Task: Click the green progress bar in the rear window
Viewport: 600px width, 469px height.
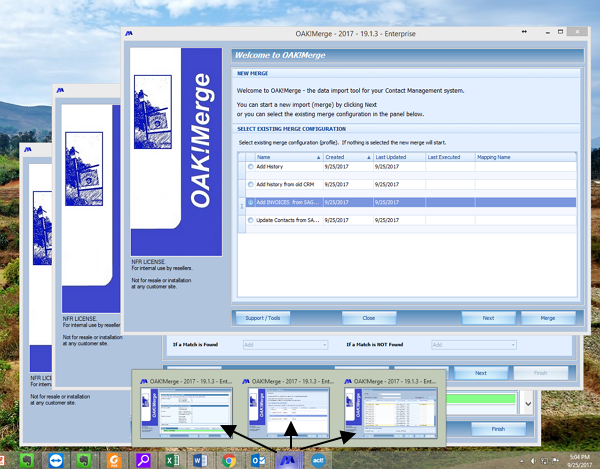Action: click(481, 399)
